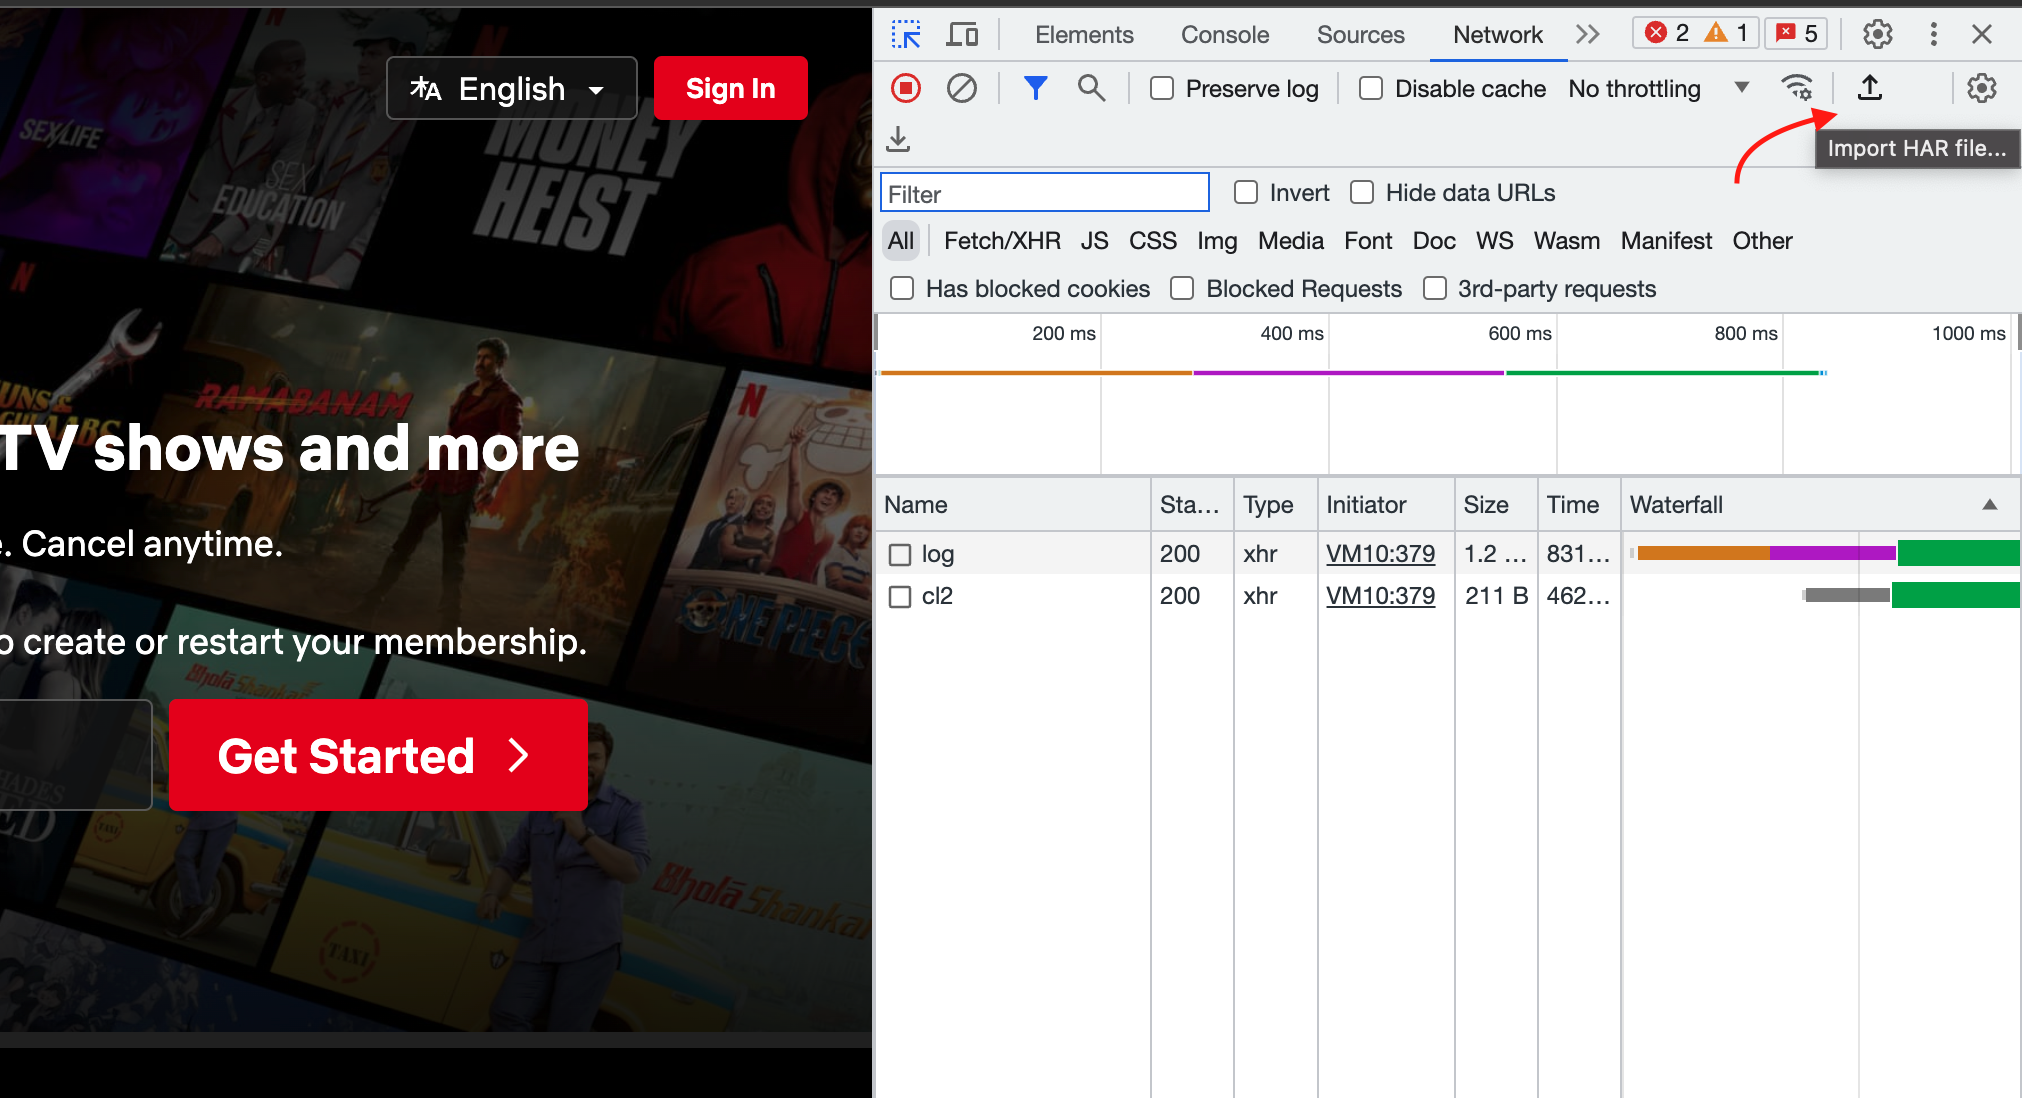
Task: Sort by Size column header
Action: point(1496,505)
